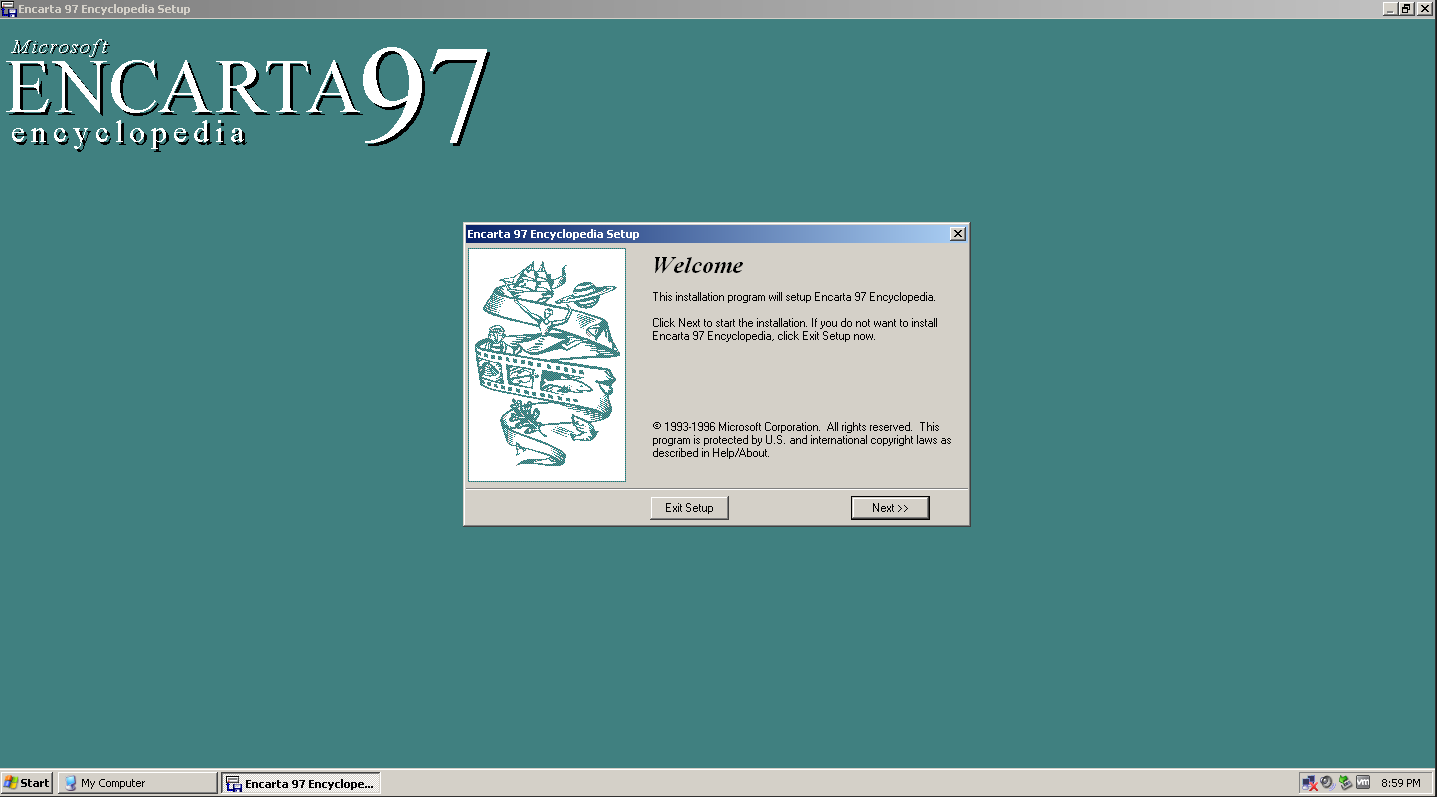The width and height of the screenshot is (1437, 797).
Task: Restore down the main Encarta Setup window
Action: point(1406,9)
